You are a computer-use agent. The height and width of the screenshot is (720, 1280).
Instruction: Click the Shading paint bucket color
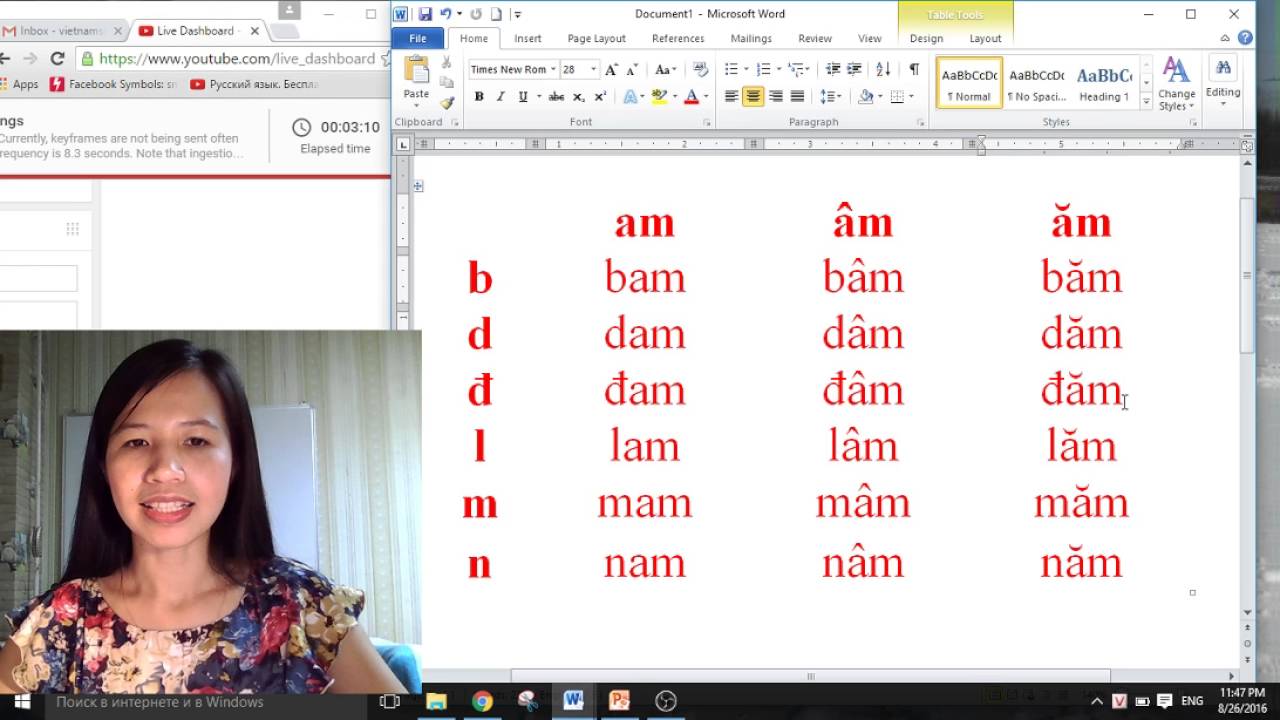click(865, 97)
